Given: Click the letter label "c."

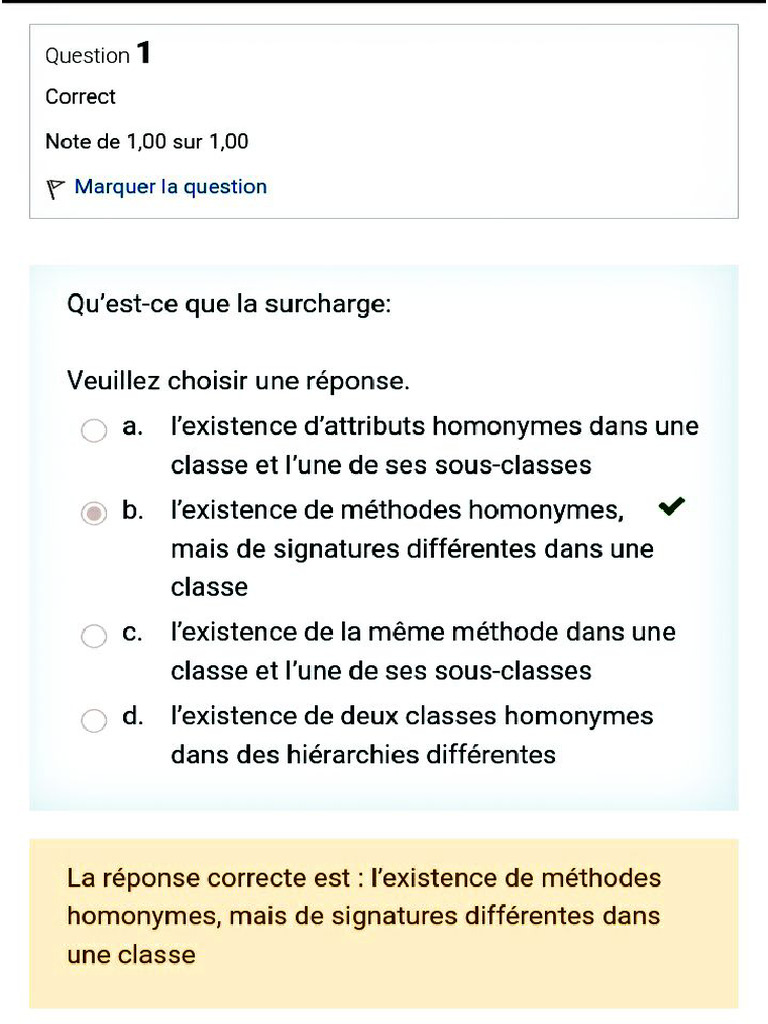Looking at the screenshot, I should 133,632.
